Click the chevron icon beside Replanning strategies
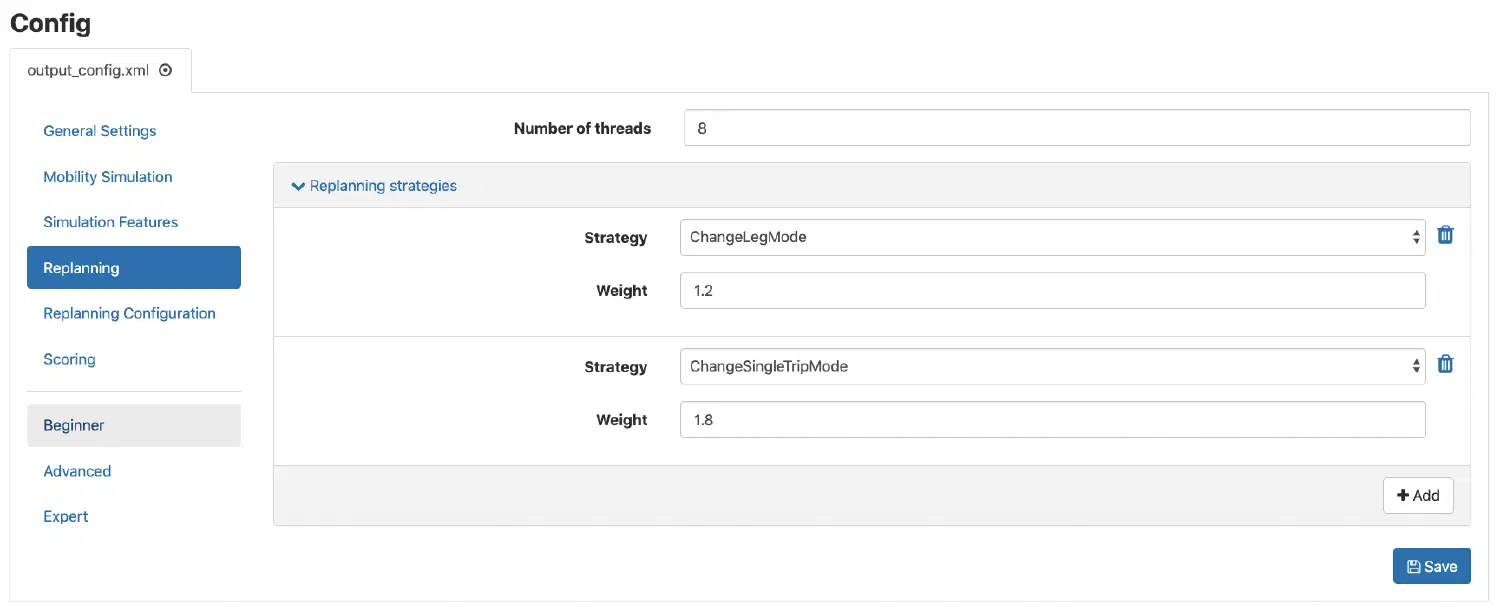 coord(297,185)
